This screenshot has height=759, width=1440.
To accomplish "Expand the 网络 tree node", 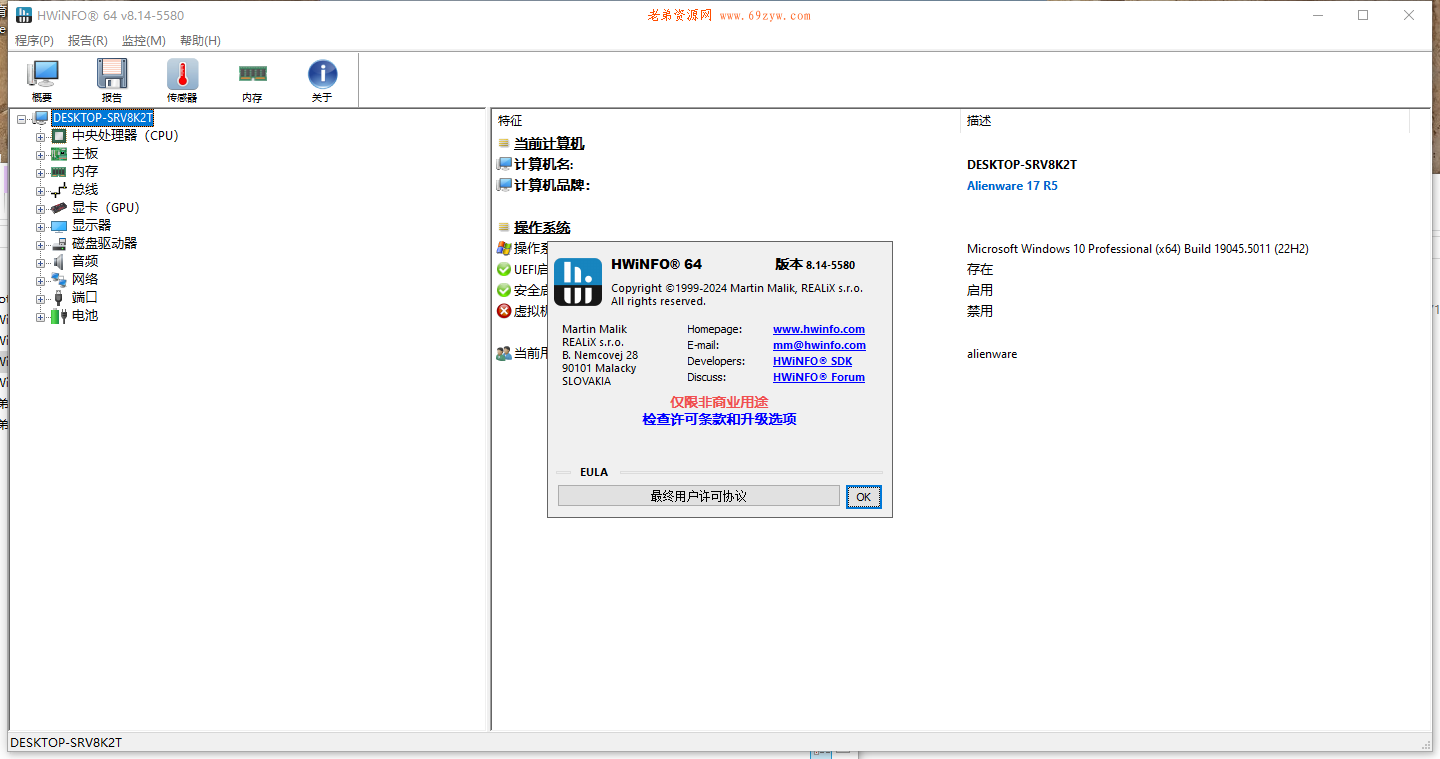I will click(41, 281).
